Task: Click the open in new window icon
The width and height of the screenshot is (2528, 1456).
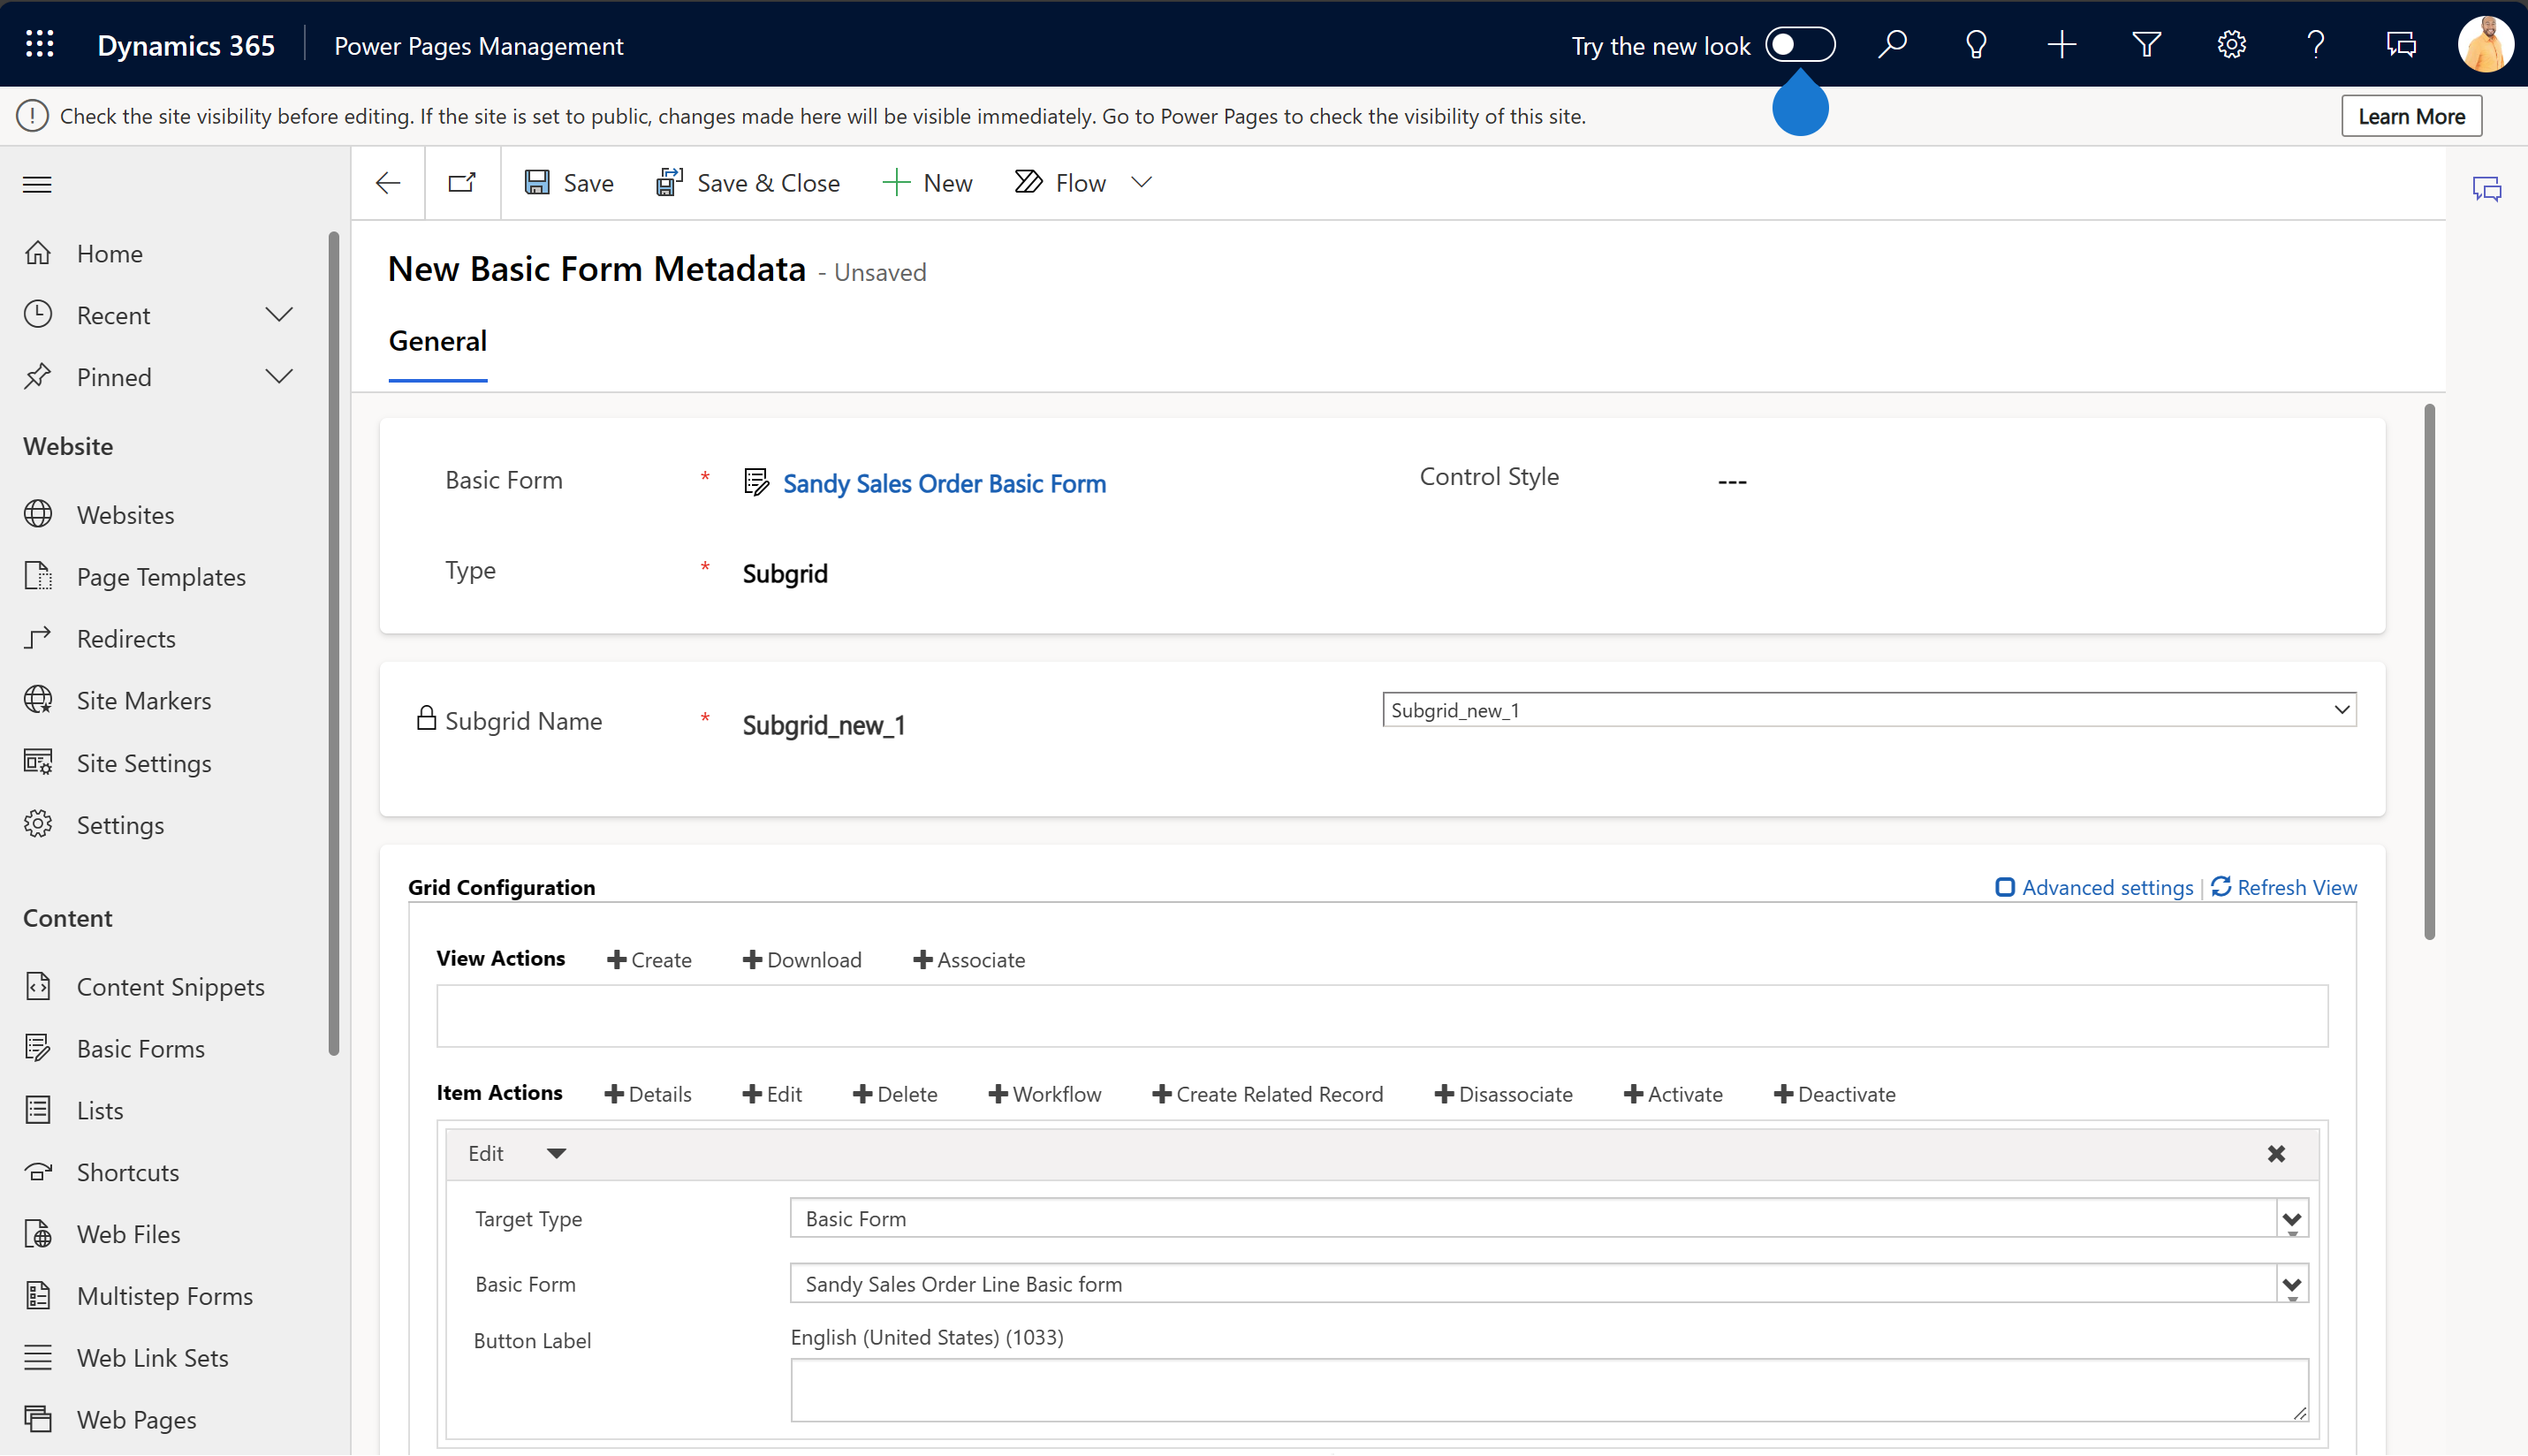Action: point(462,182)
